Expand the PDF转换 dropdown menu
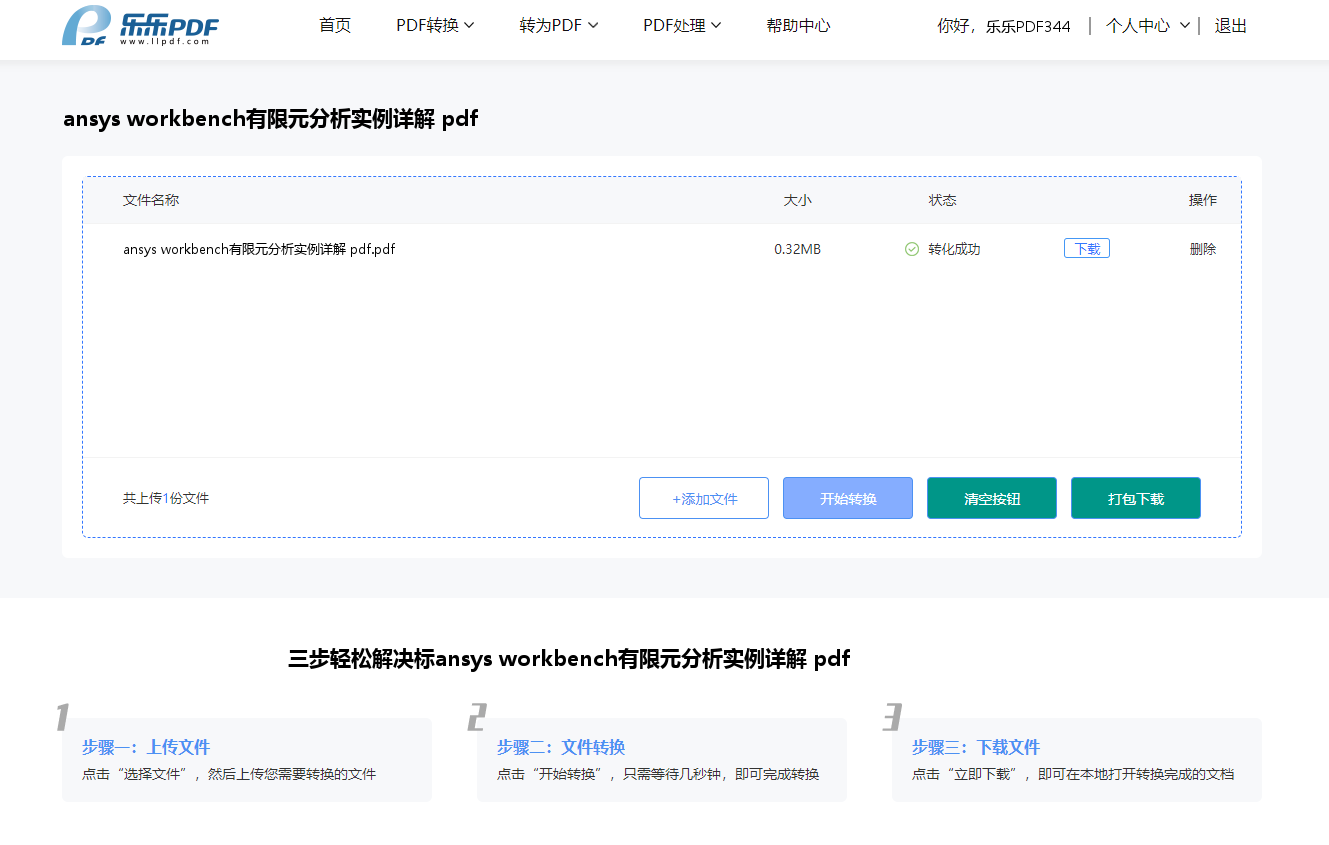This screenshot has height=845, width=1329. tap(435, 26)
